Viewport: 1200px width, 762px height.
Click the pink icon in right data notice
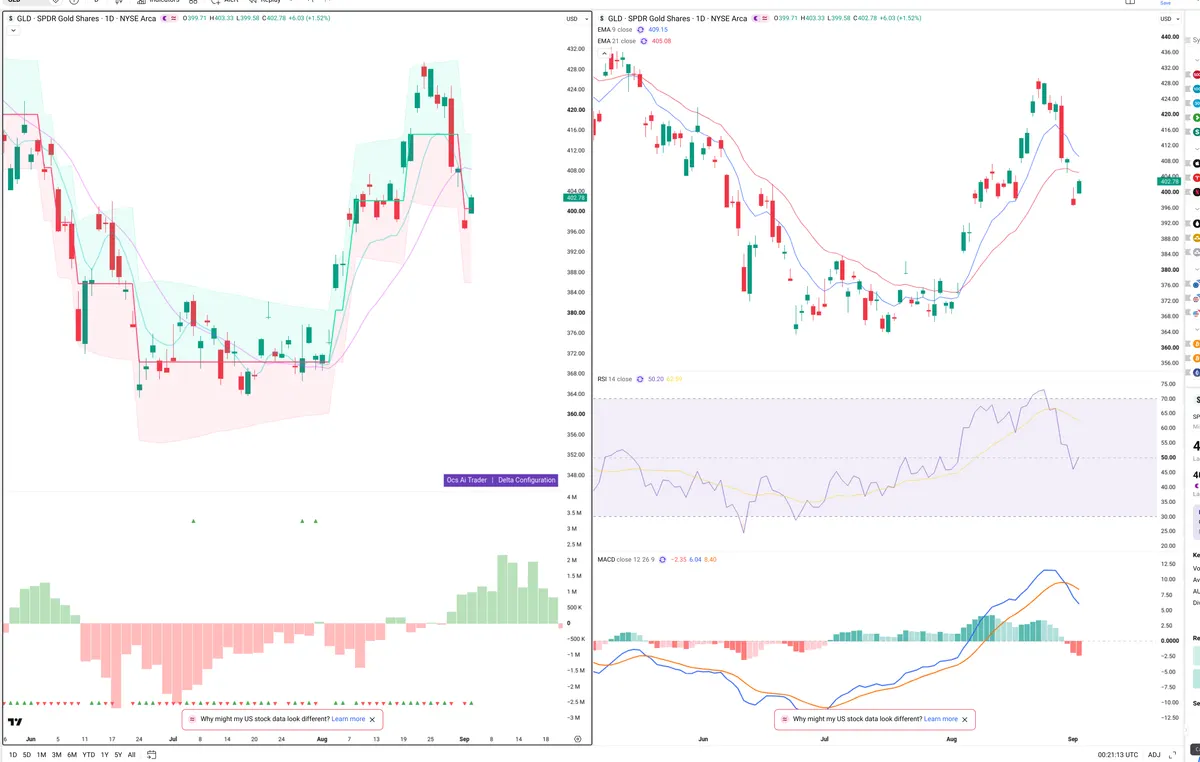point(785,719)
